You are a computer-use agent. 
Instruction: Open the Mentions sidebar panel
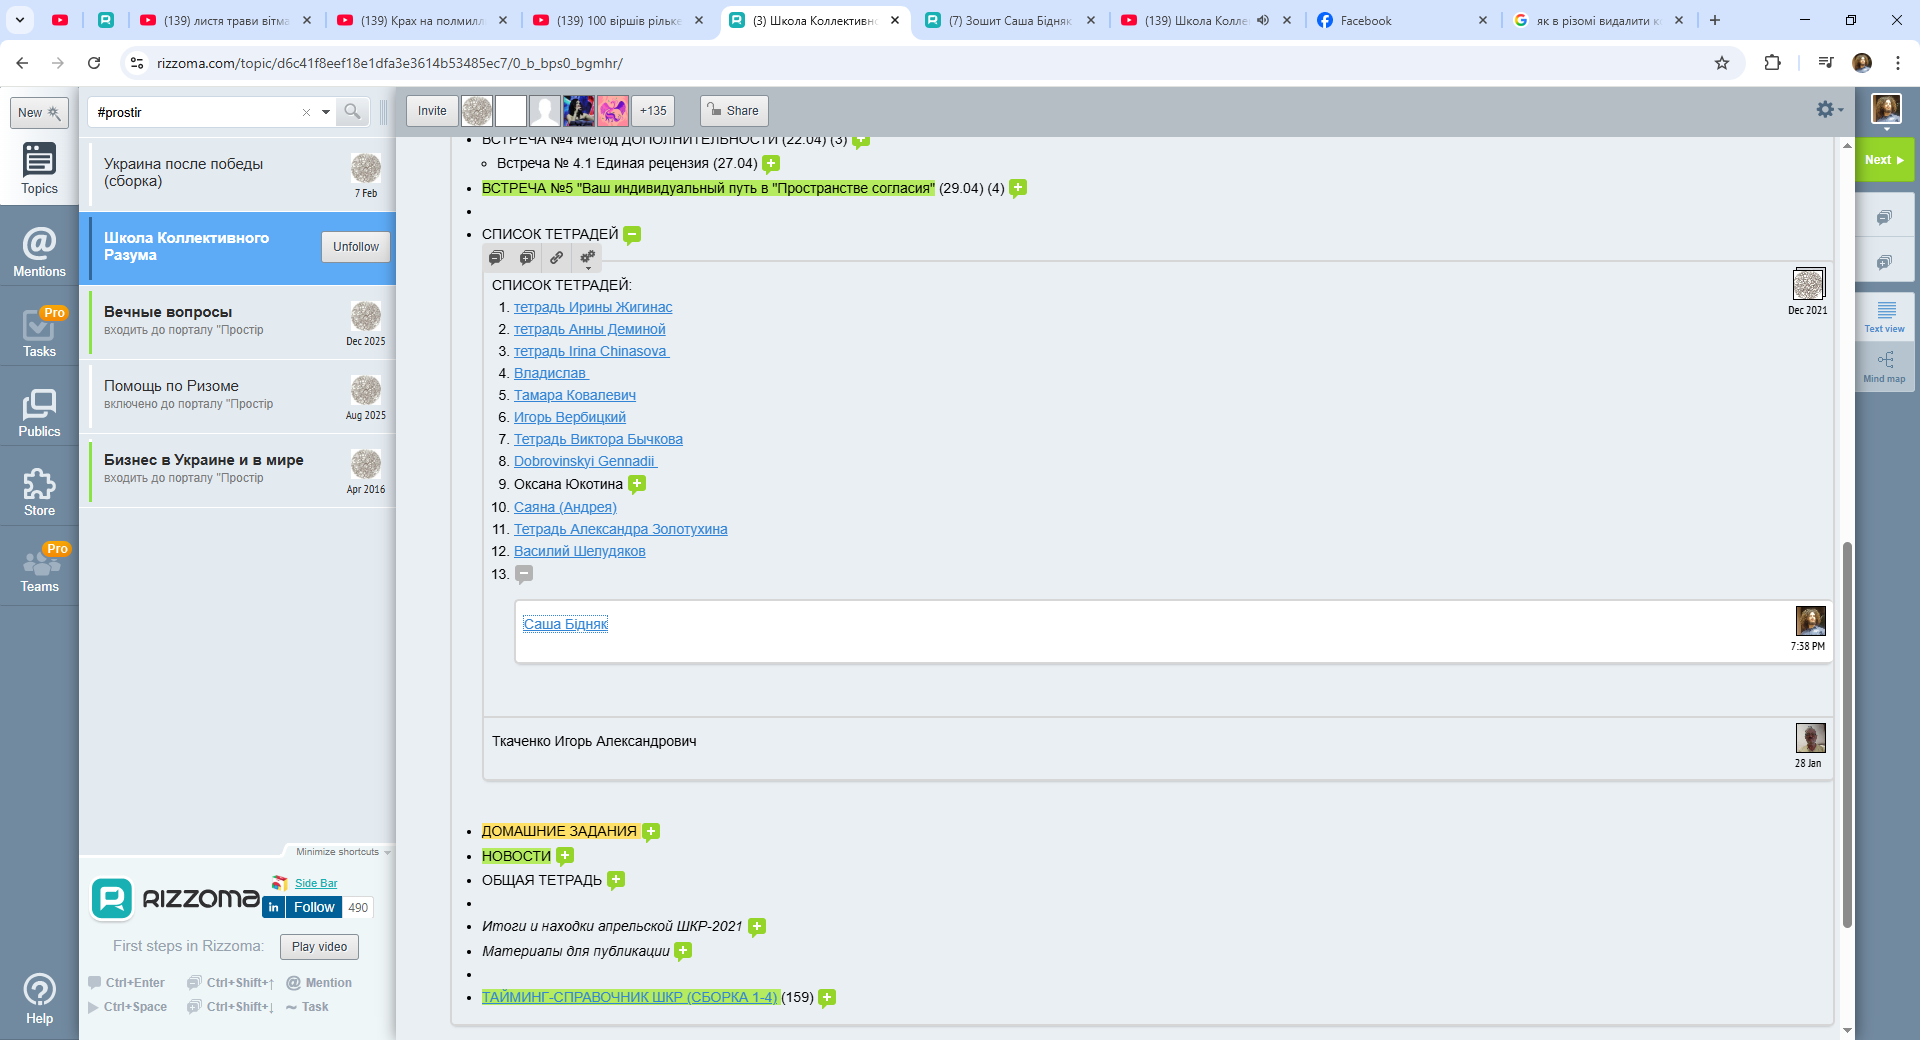[39, 251]
